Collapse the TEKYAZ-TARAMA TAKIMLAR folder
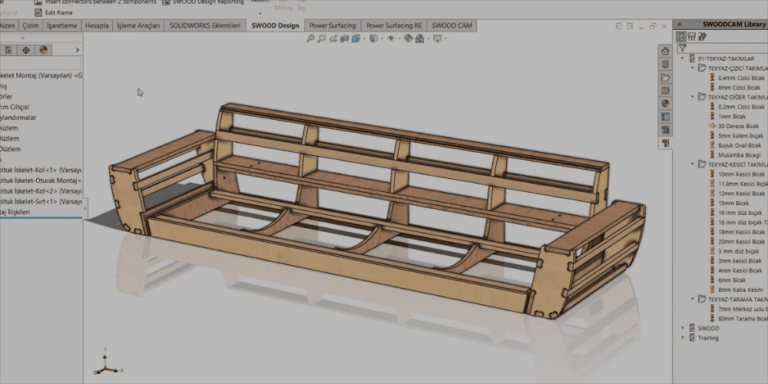The height and width of the screenshot is (384, 768). tap(693, 299)
